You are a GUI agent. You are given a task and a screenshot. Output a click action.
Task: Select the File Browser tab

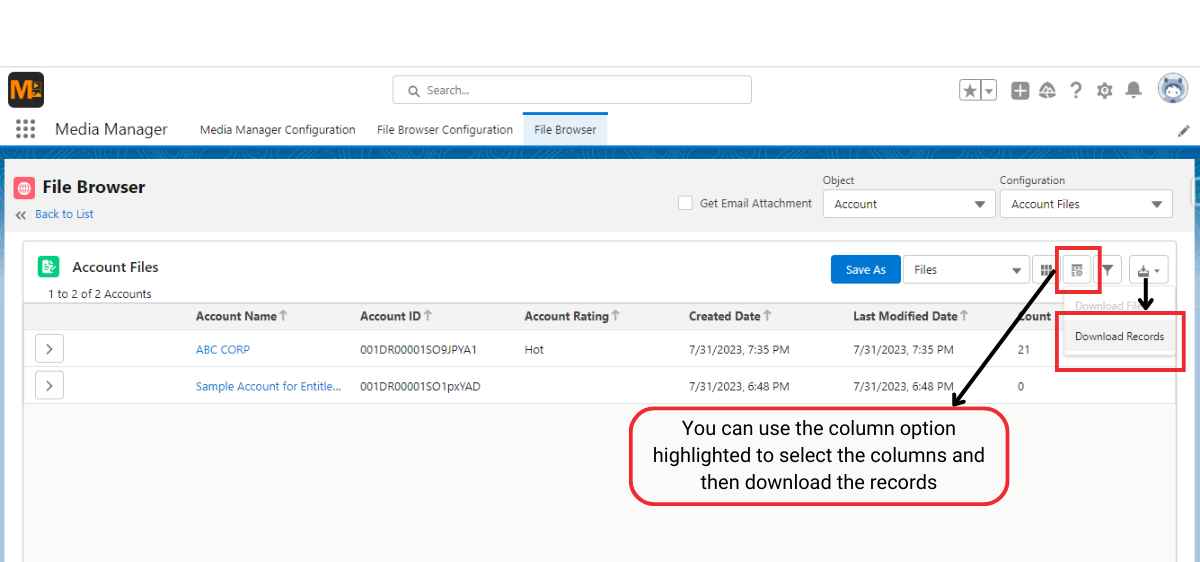565,130
